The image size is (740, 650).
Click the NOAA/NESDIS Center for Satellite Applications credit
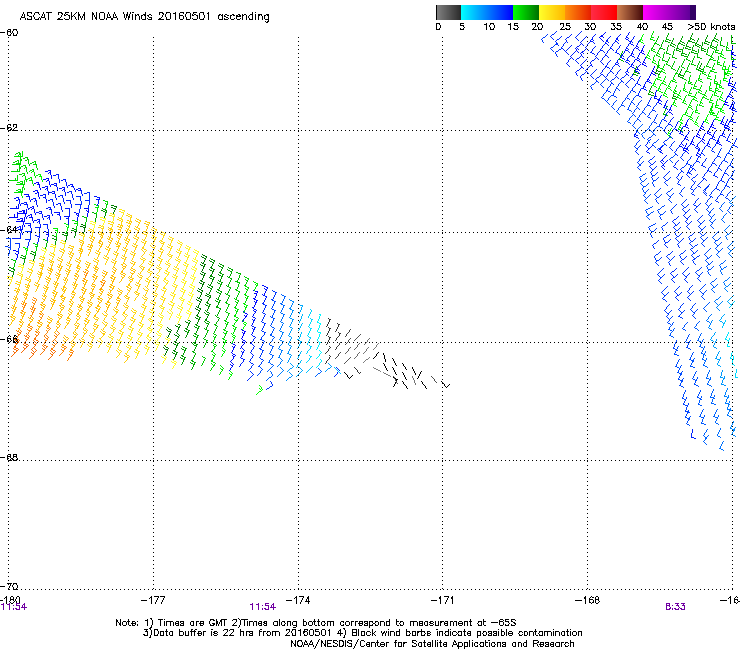[432, 644]
